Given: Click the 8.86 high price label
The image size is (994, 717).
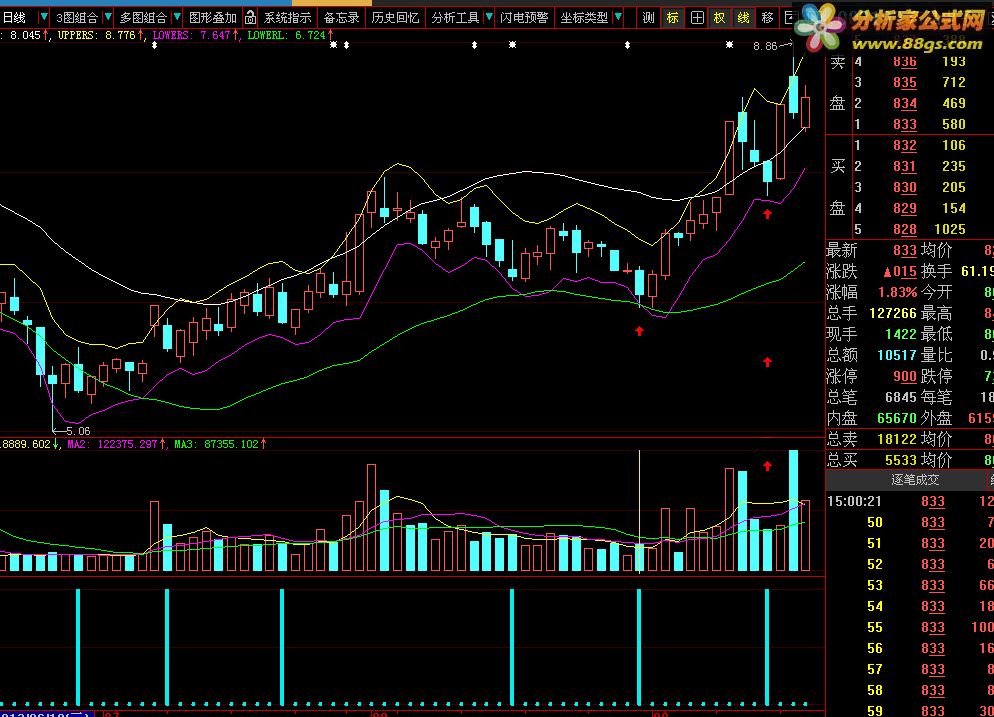Looking at the screenshot, I should click(x=765, y=46).
